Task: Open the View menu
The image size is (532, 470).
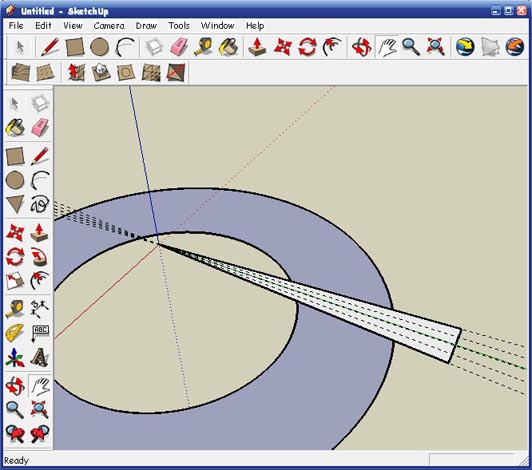Action: tap(73, 26)
